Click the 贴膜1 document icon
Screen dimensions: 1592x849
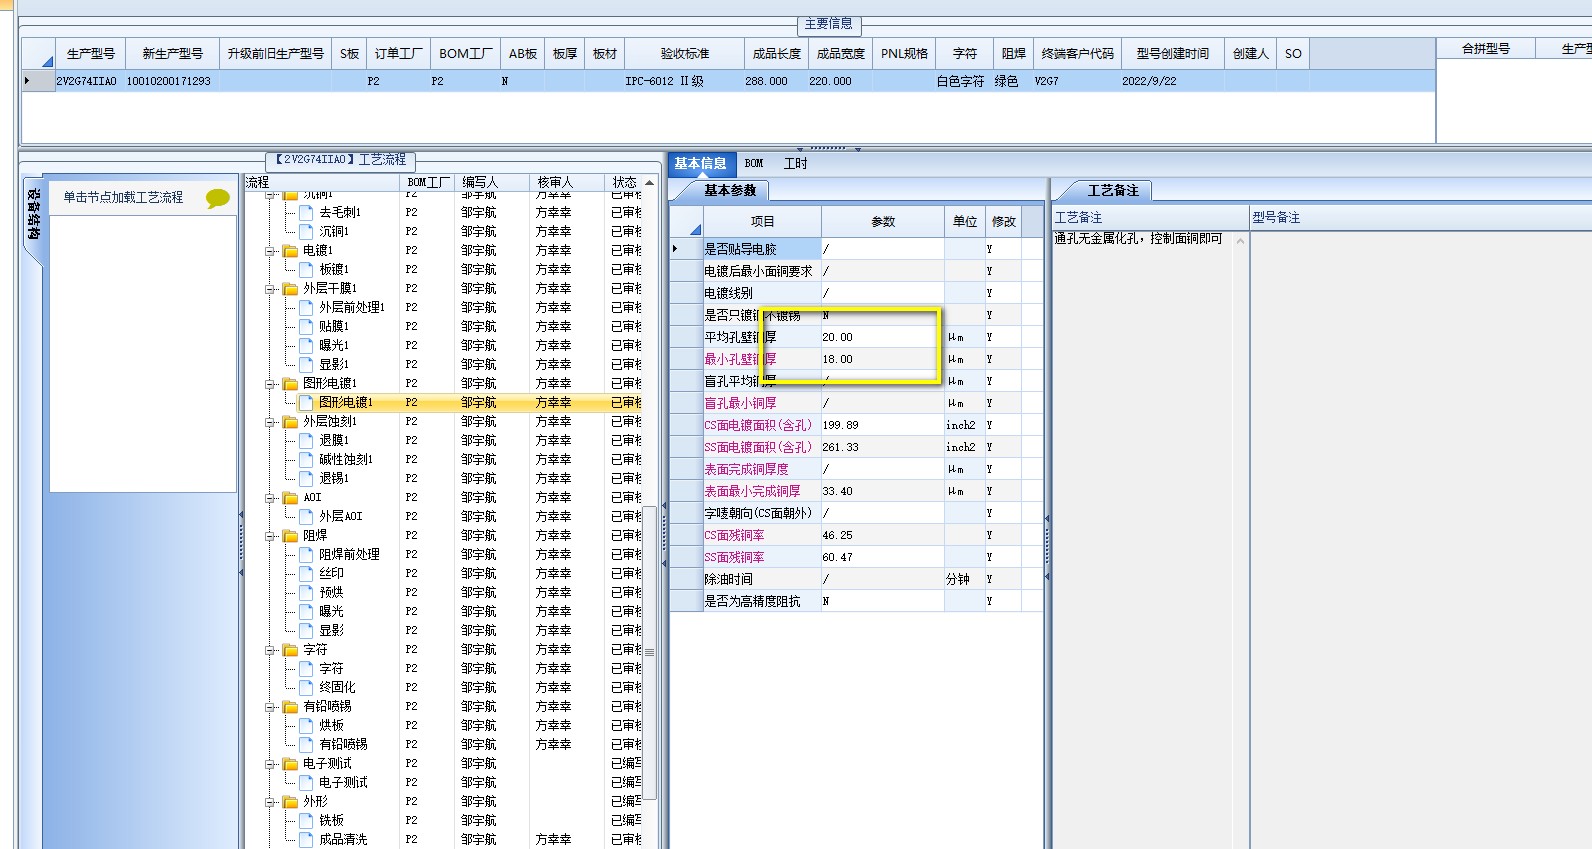306,326
